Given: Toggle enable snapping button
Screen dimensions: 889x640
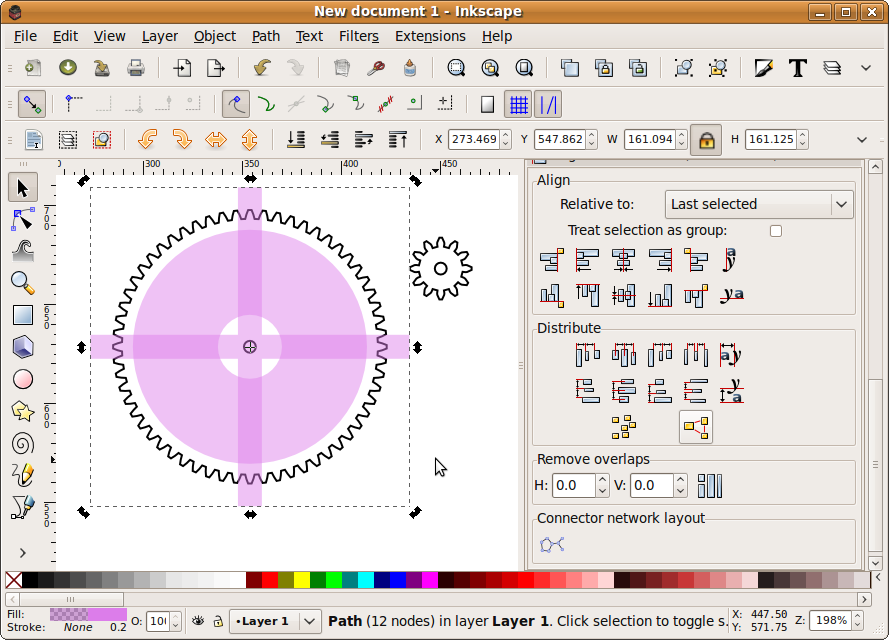Looking at the screenshot, I should click(32, 104).
